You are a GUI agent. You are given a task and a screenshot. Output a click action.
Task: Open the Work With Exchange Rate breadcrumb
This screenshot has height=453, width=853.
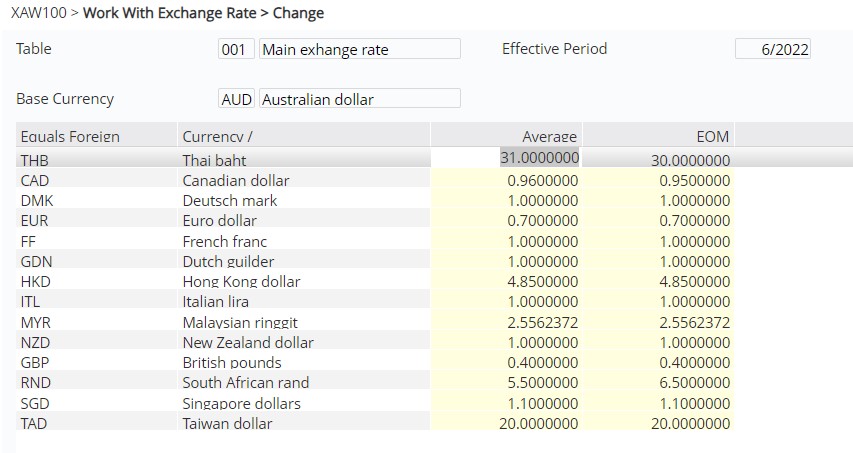(169, 13)
